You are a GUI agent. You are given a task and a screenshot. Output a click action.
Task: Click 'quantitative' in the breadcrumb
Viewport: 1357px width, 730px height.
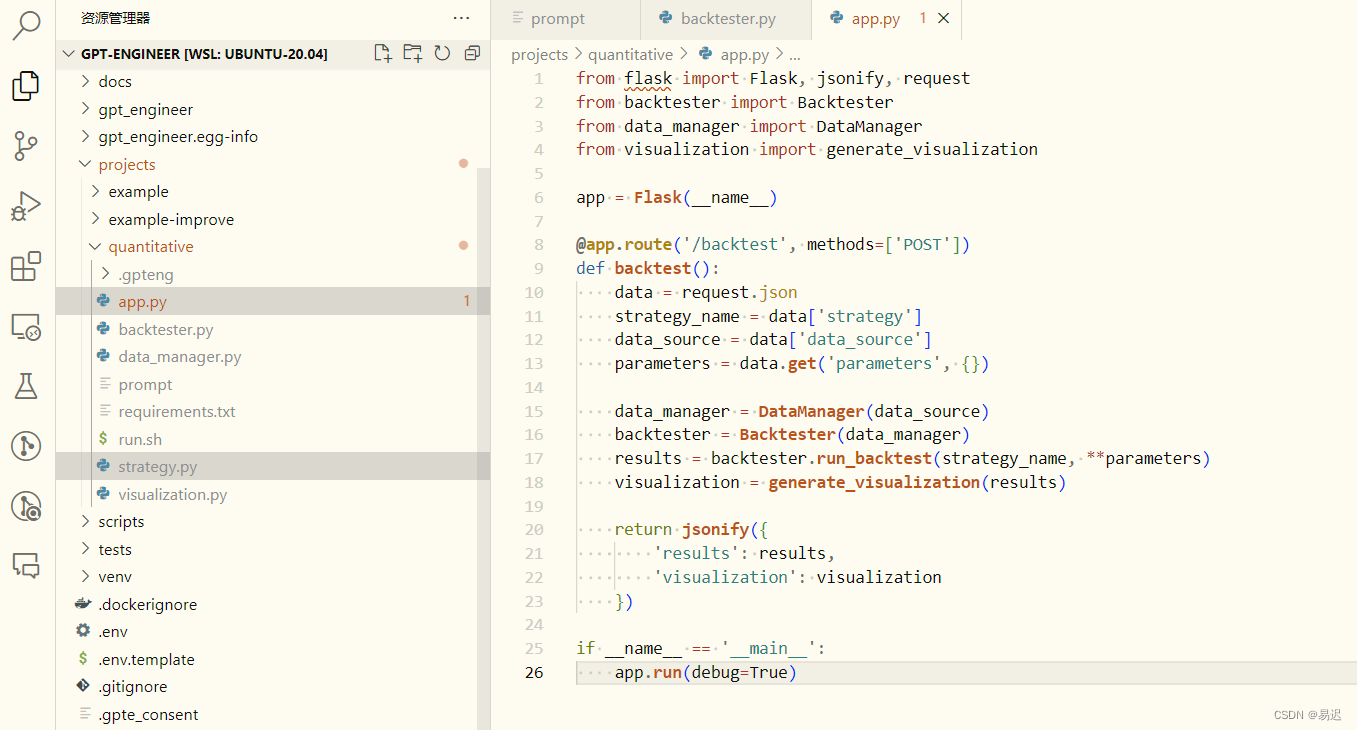(x=630, y=55)
